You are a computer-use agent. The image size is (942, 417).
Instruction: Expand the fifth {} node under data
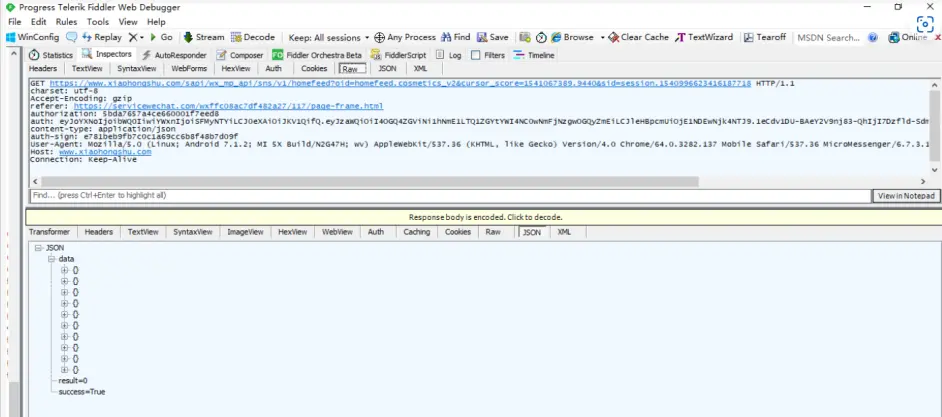coord(64,314)
